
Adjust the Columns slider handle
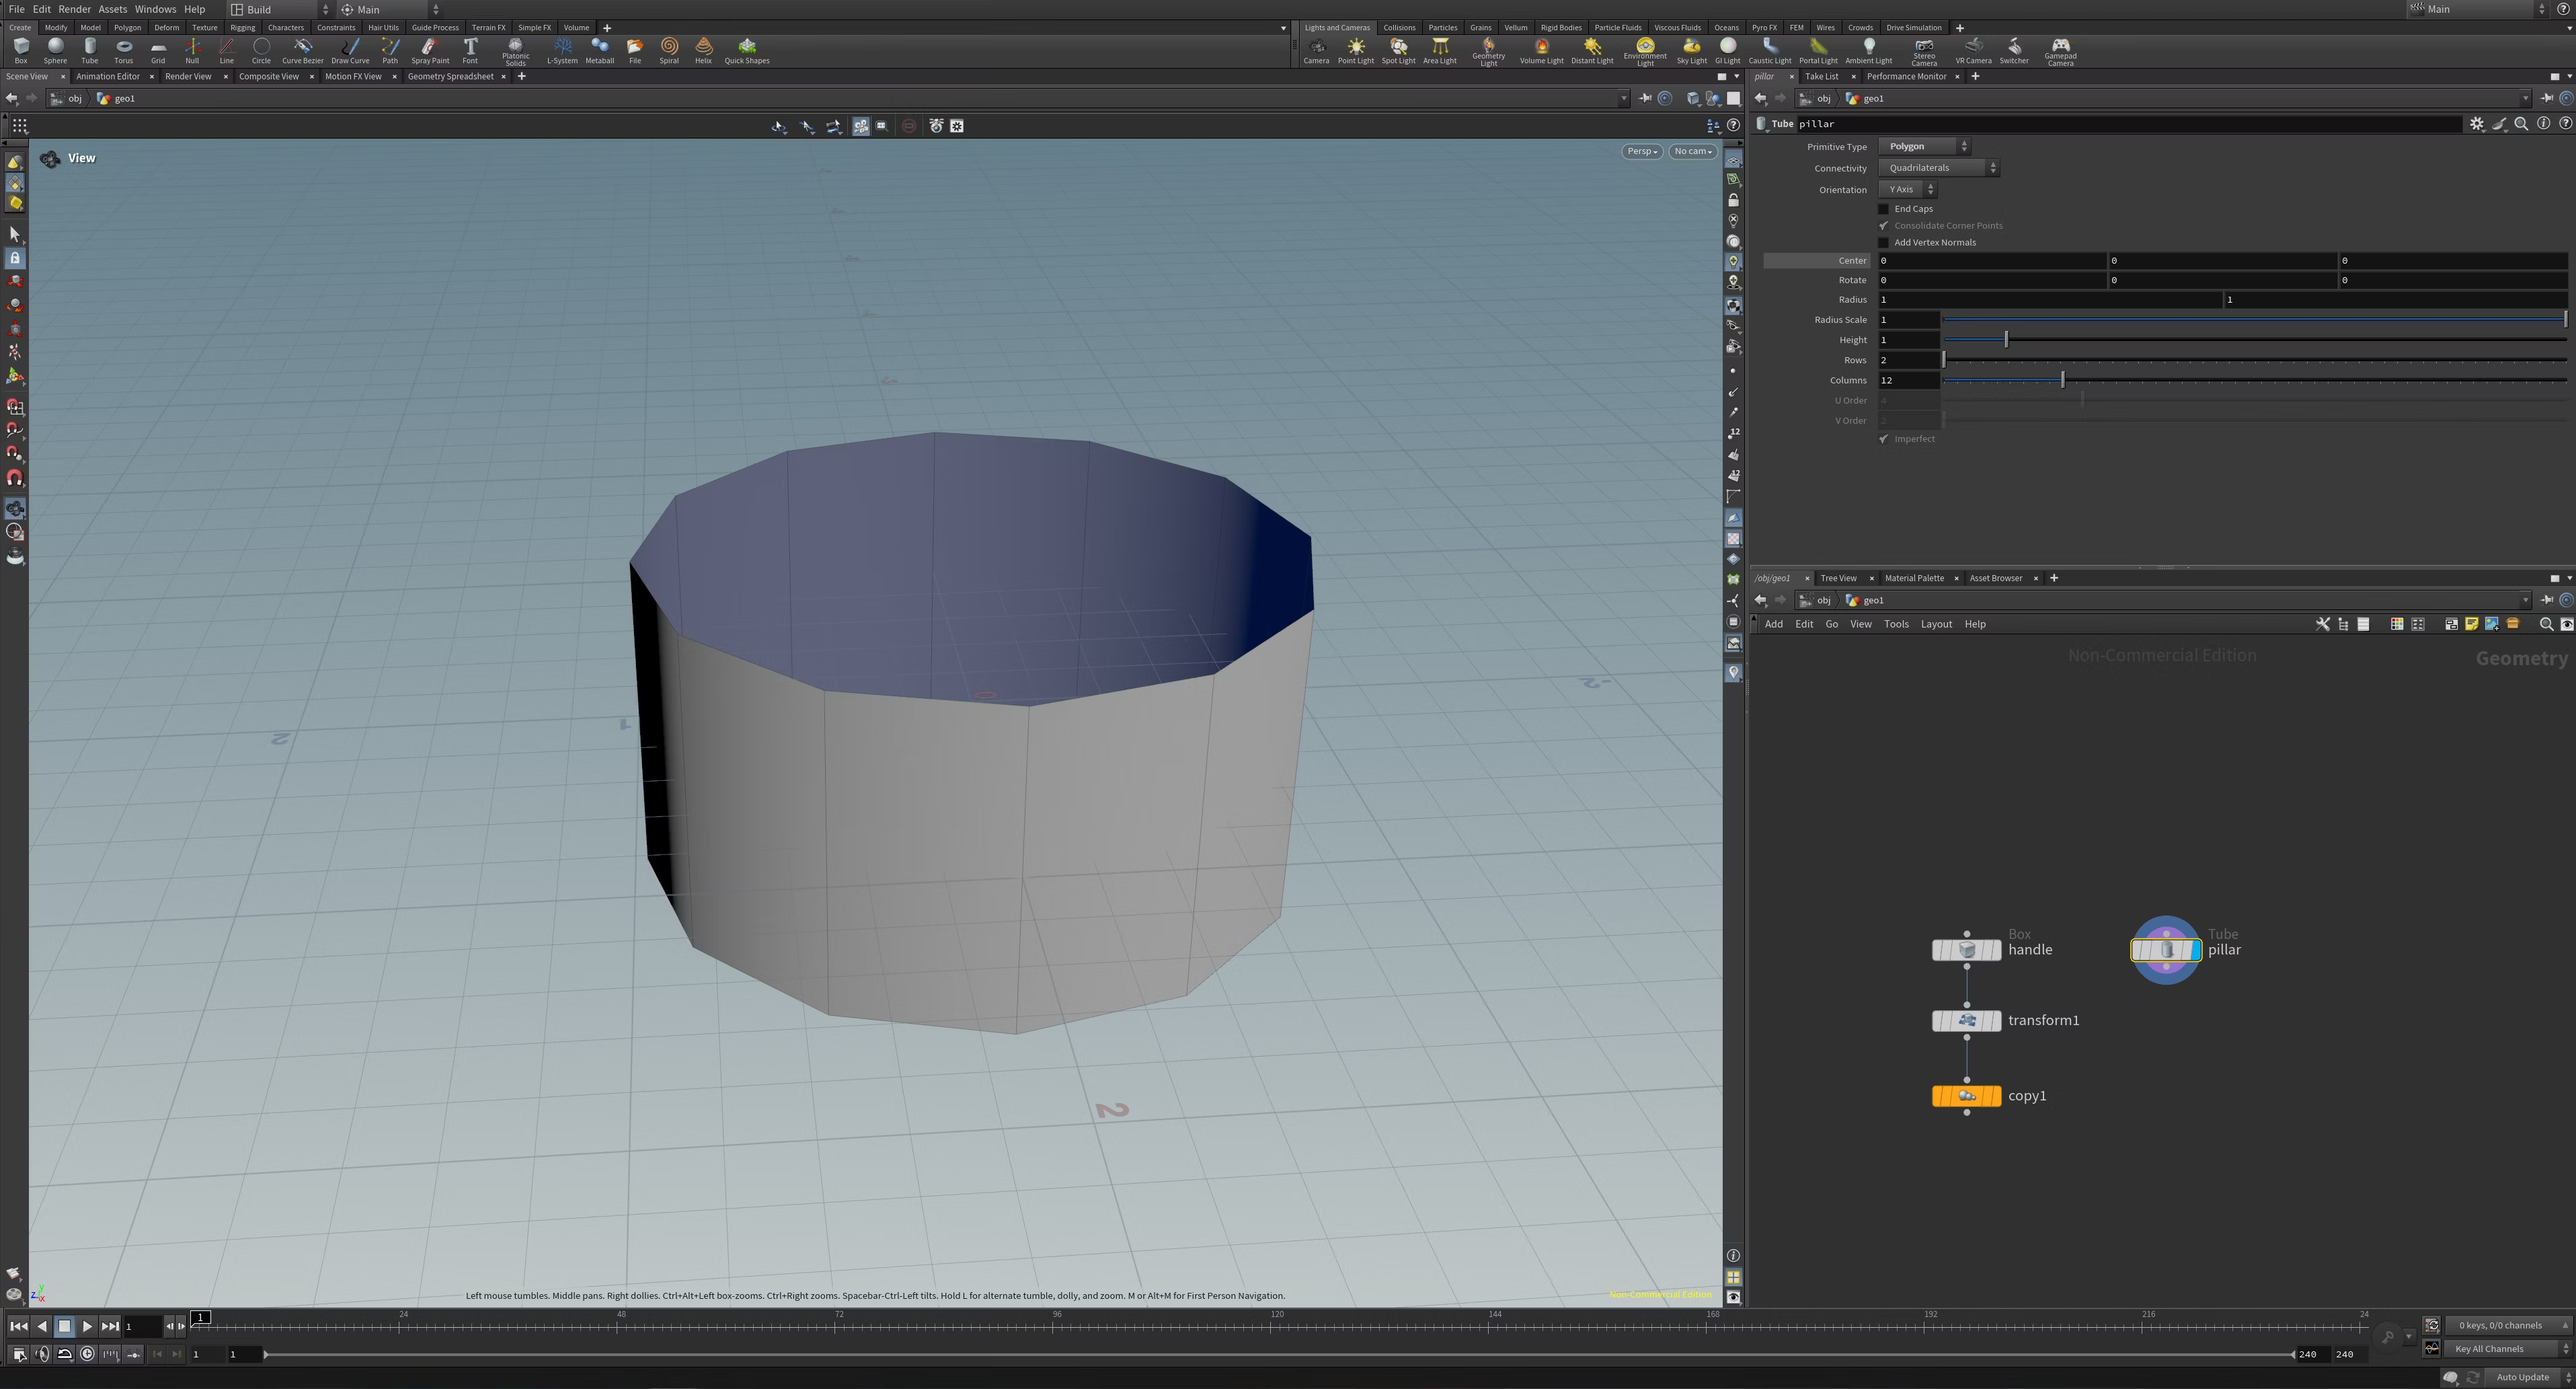(x=2062, y=380)
